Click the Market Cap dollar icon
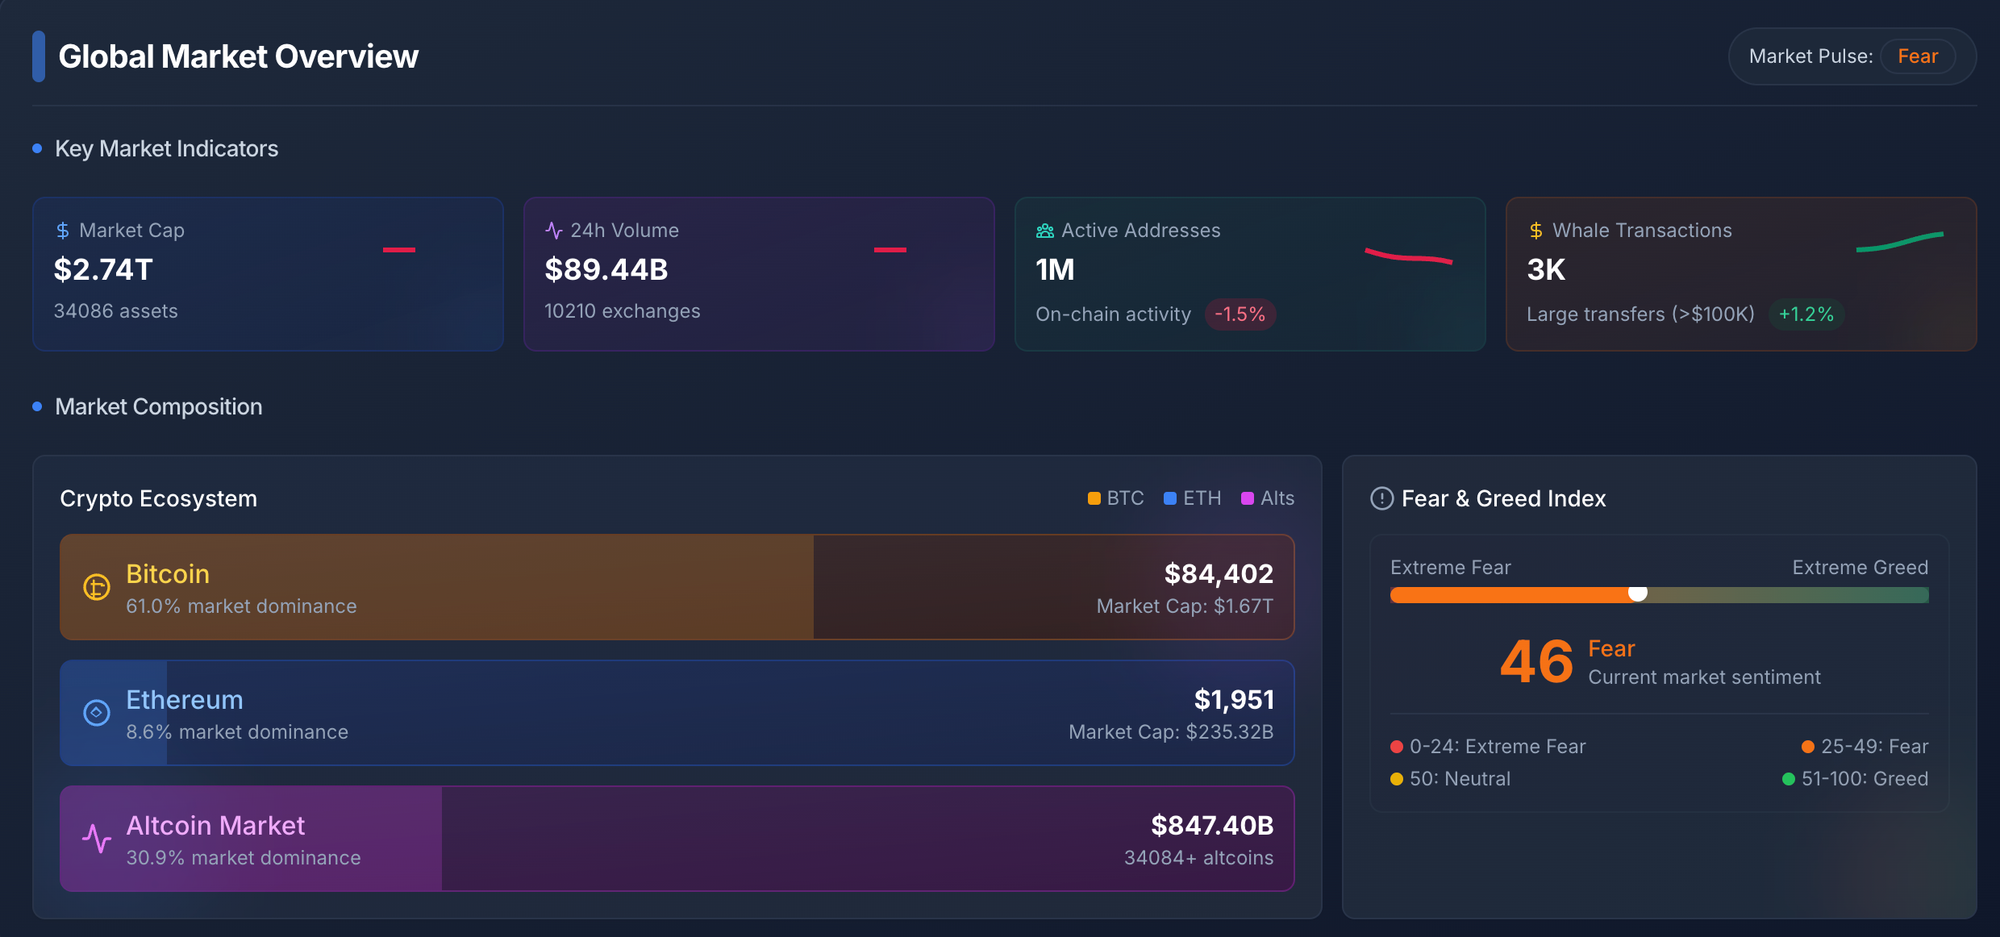The height and width of the screenshot is (937, 2000). point(63,231)
